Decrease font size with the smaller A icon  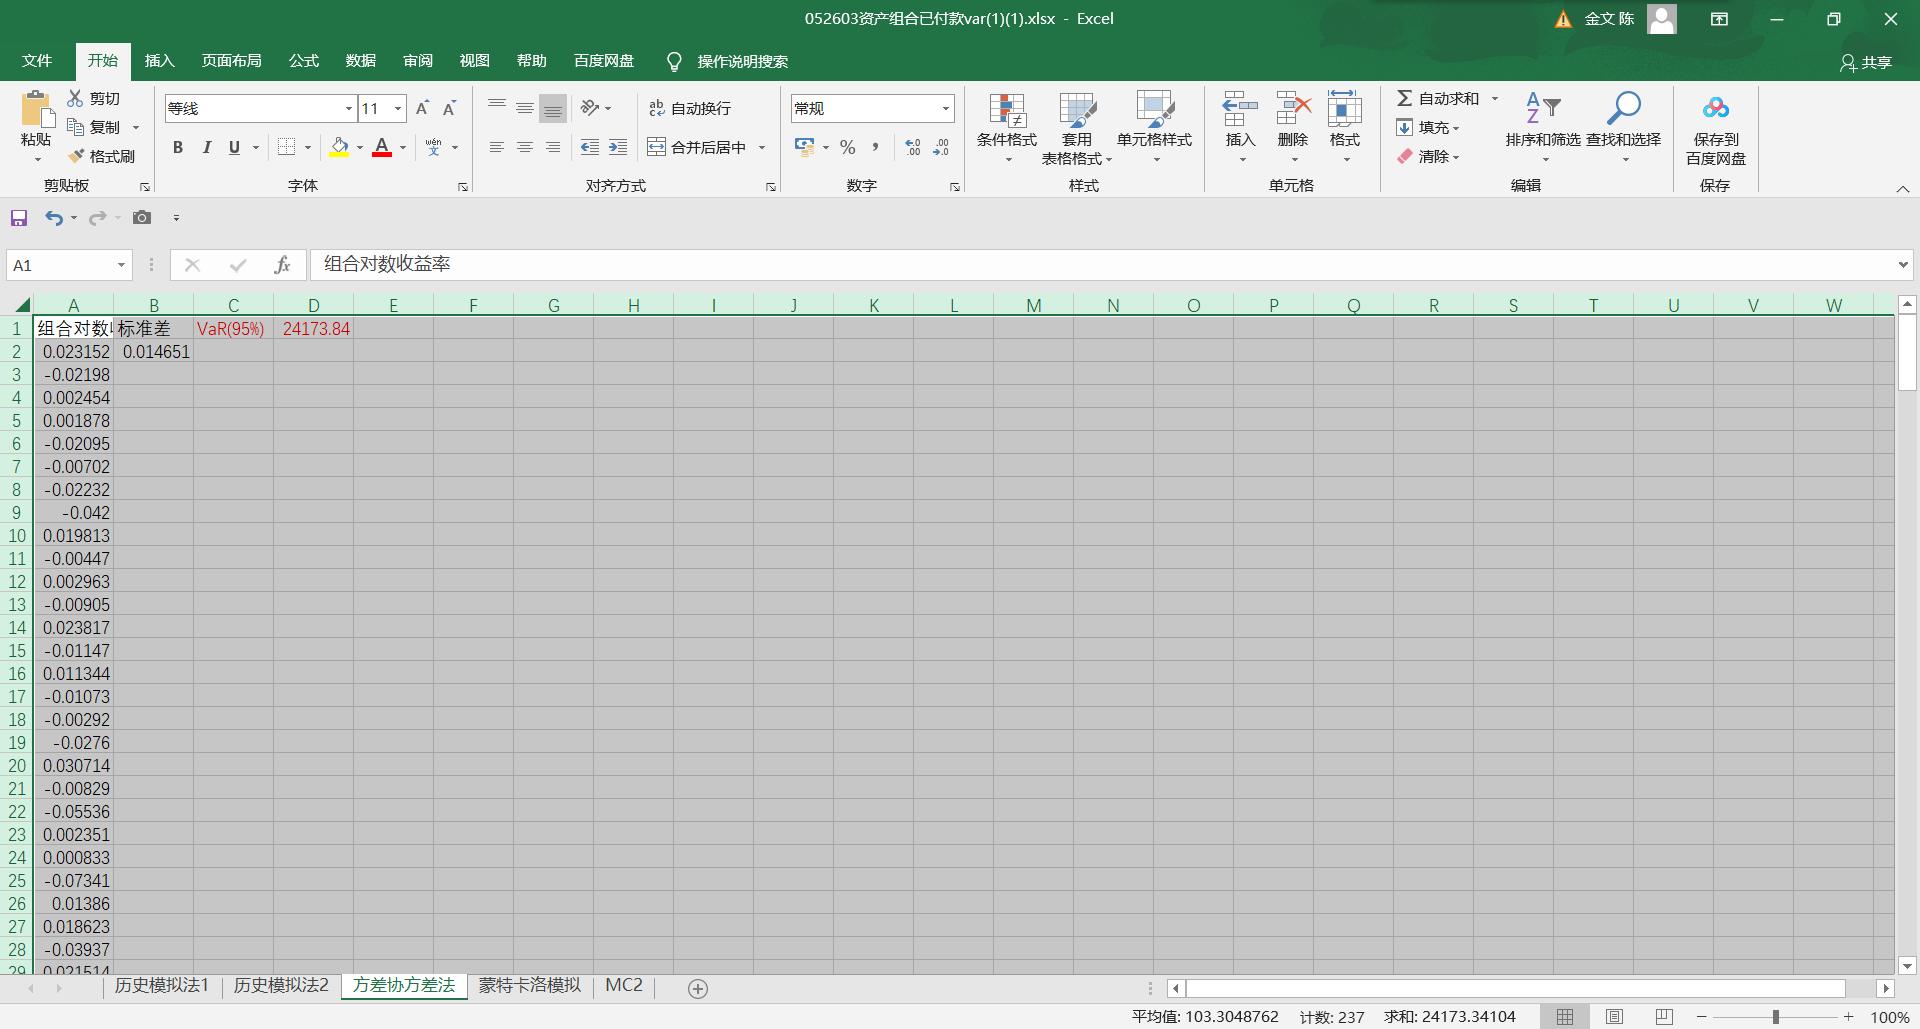click(449, 108)
